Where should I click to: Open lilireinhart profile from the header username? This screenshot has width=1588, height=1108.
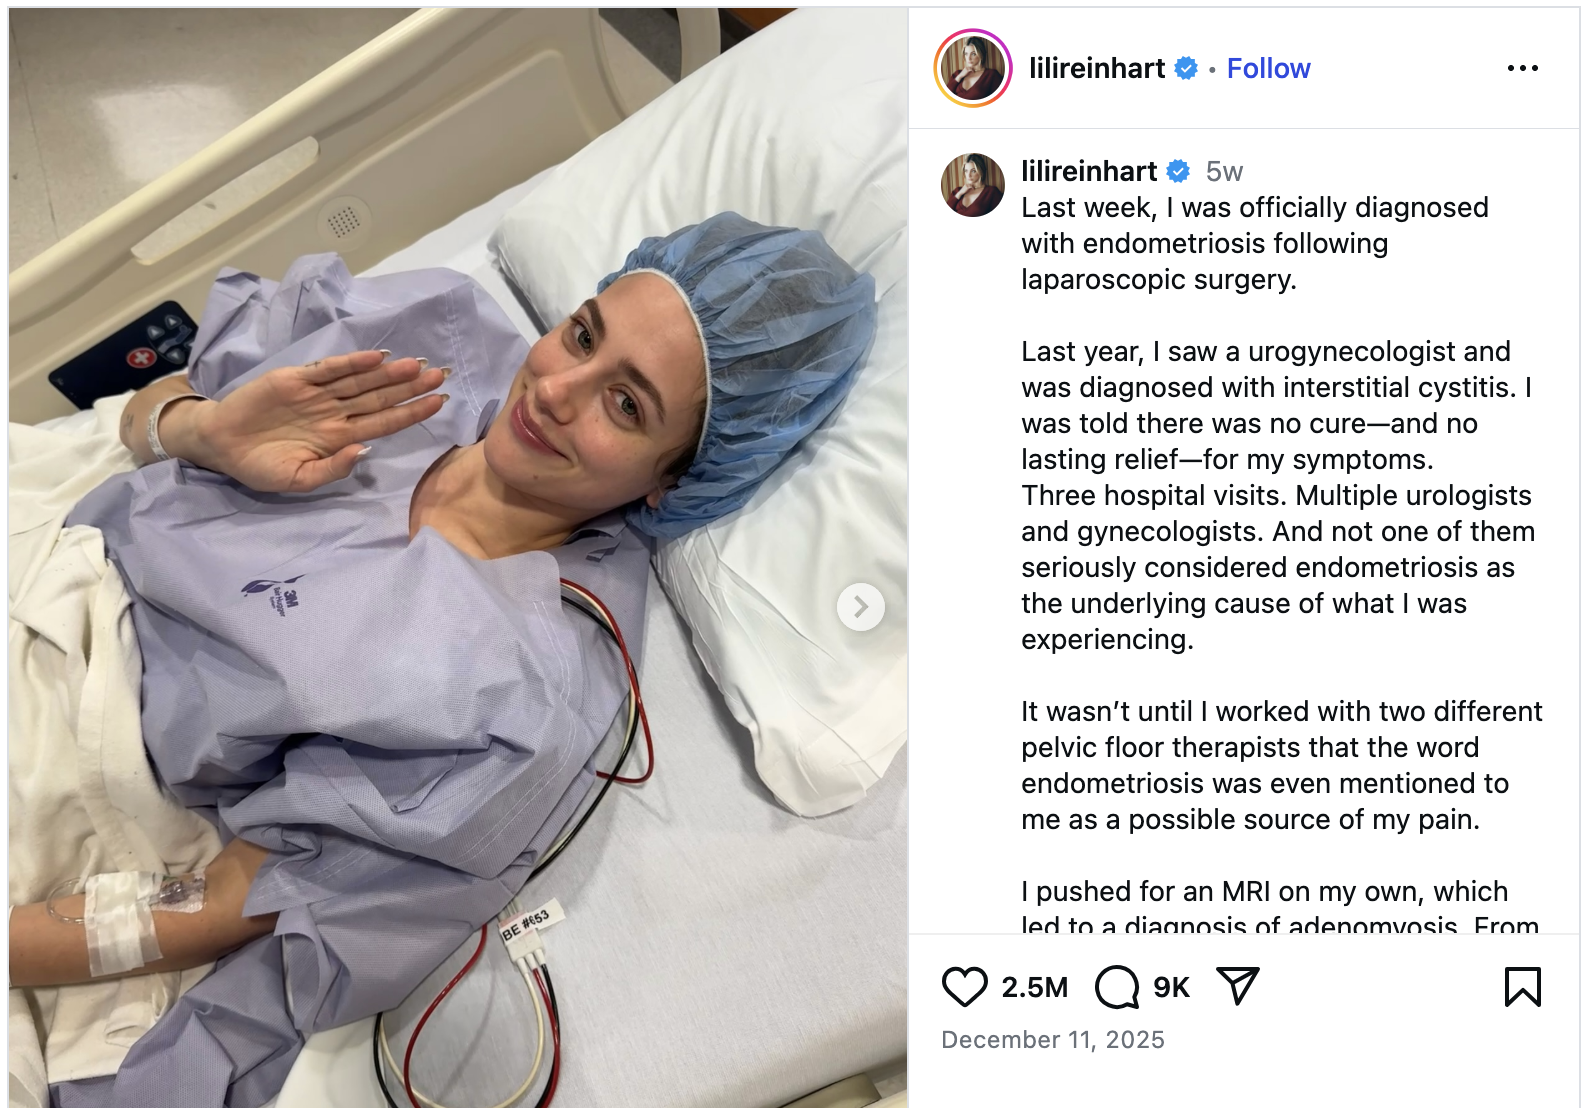1097,68
